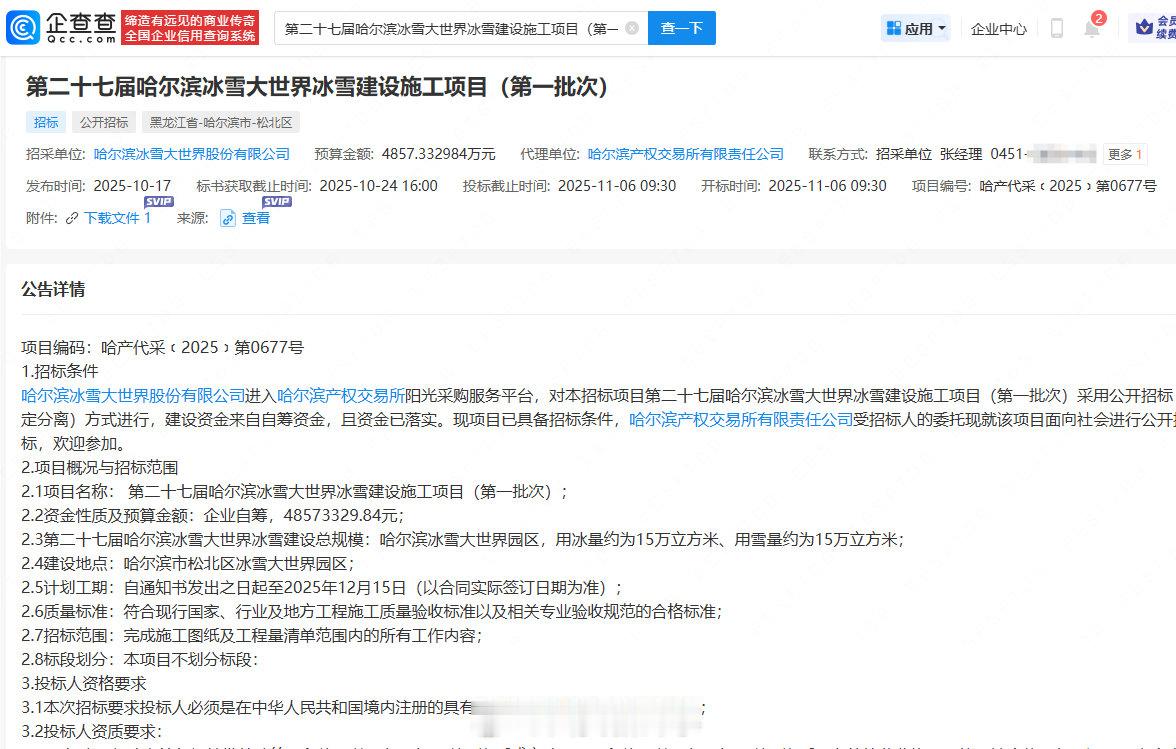The height and width of the screenshot is (749, 1176).
Task: Click the 3.投标人资格要求 heading line
Action: click(x=84, y=683)
